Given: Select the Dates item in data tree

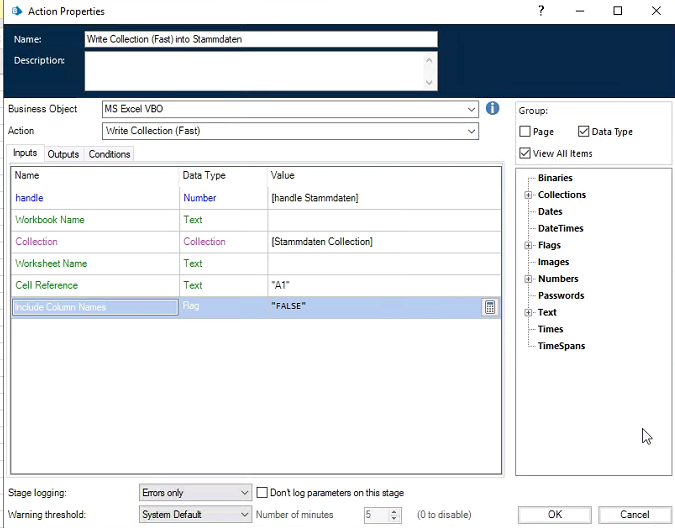Looking at the screenshot, I should (x=550, y=212).
